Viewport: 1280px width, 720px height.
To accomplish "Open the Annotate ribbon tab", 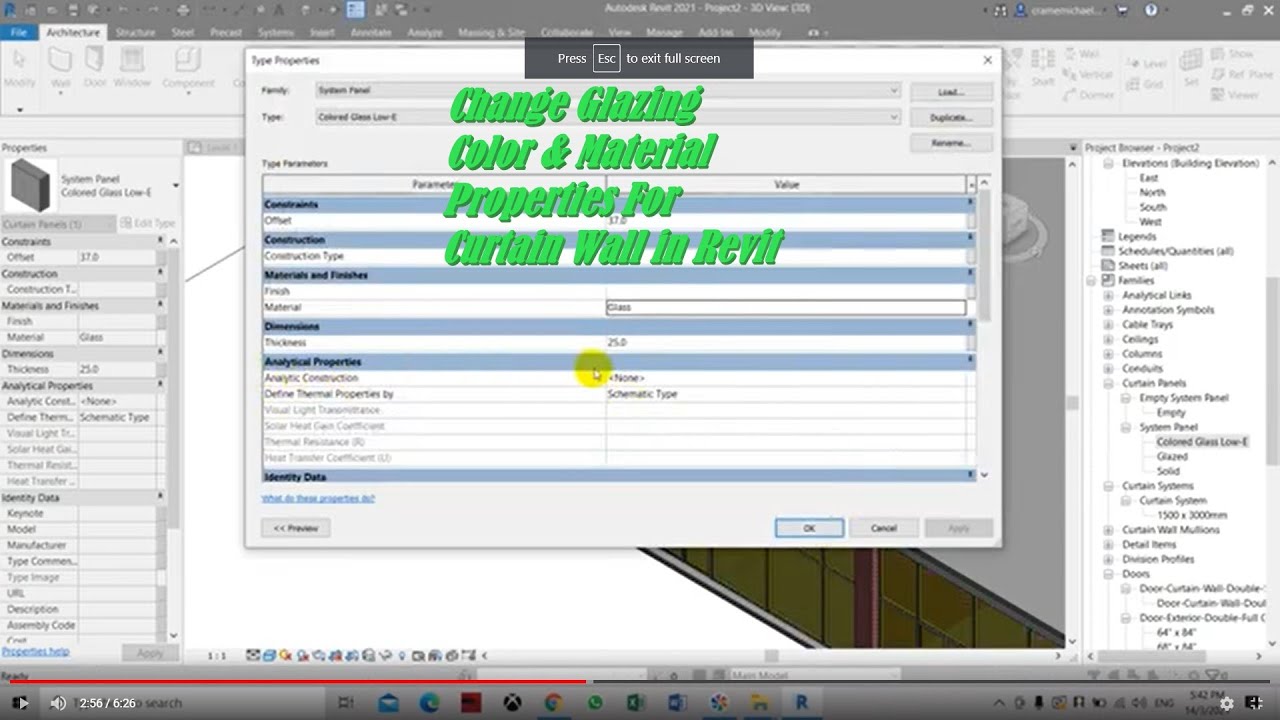I will 371,32.
